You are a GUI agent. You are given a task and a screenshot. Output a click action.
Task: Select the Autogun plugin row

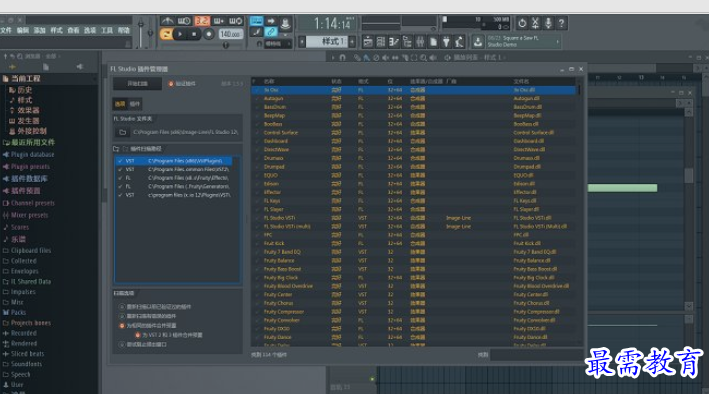[414, 99]
